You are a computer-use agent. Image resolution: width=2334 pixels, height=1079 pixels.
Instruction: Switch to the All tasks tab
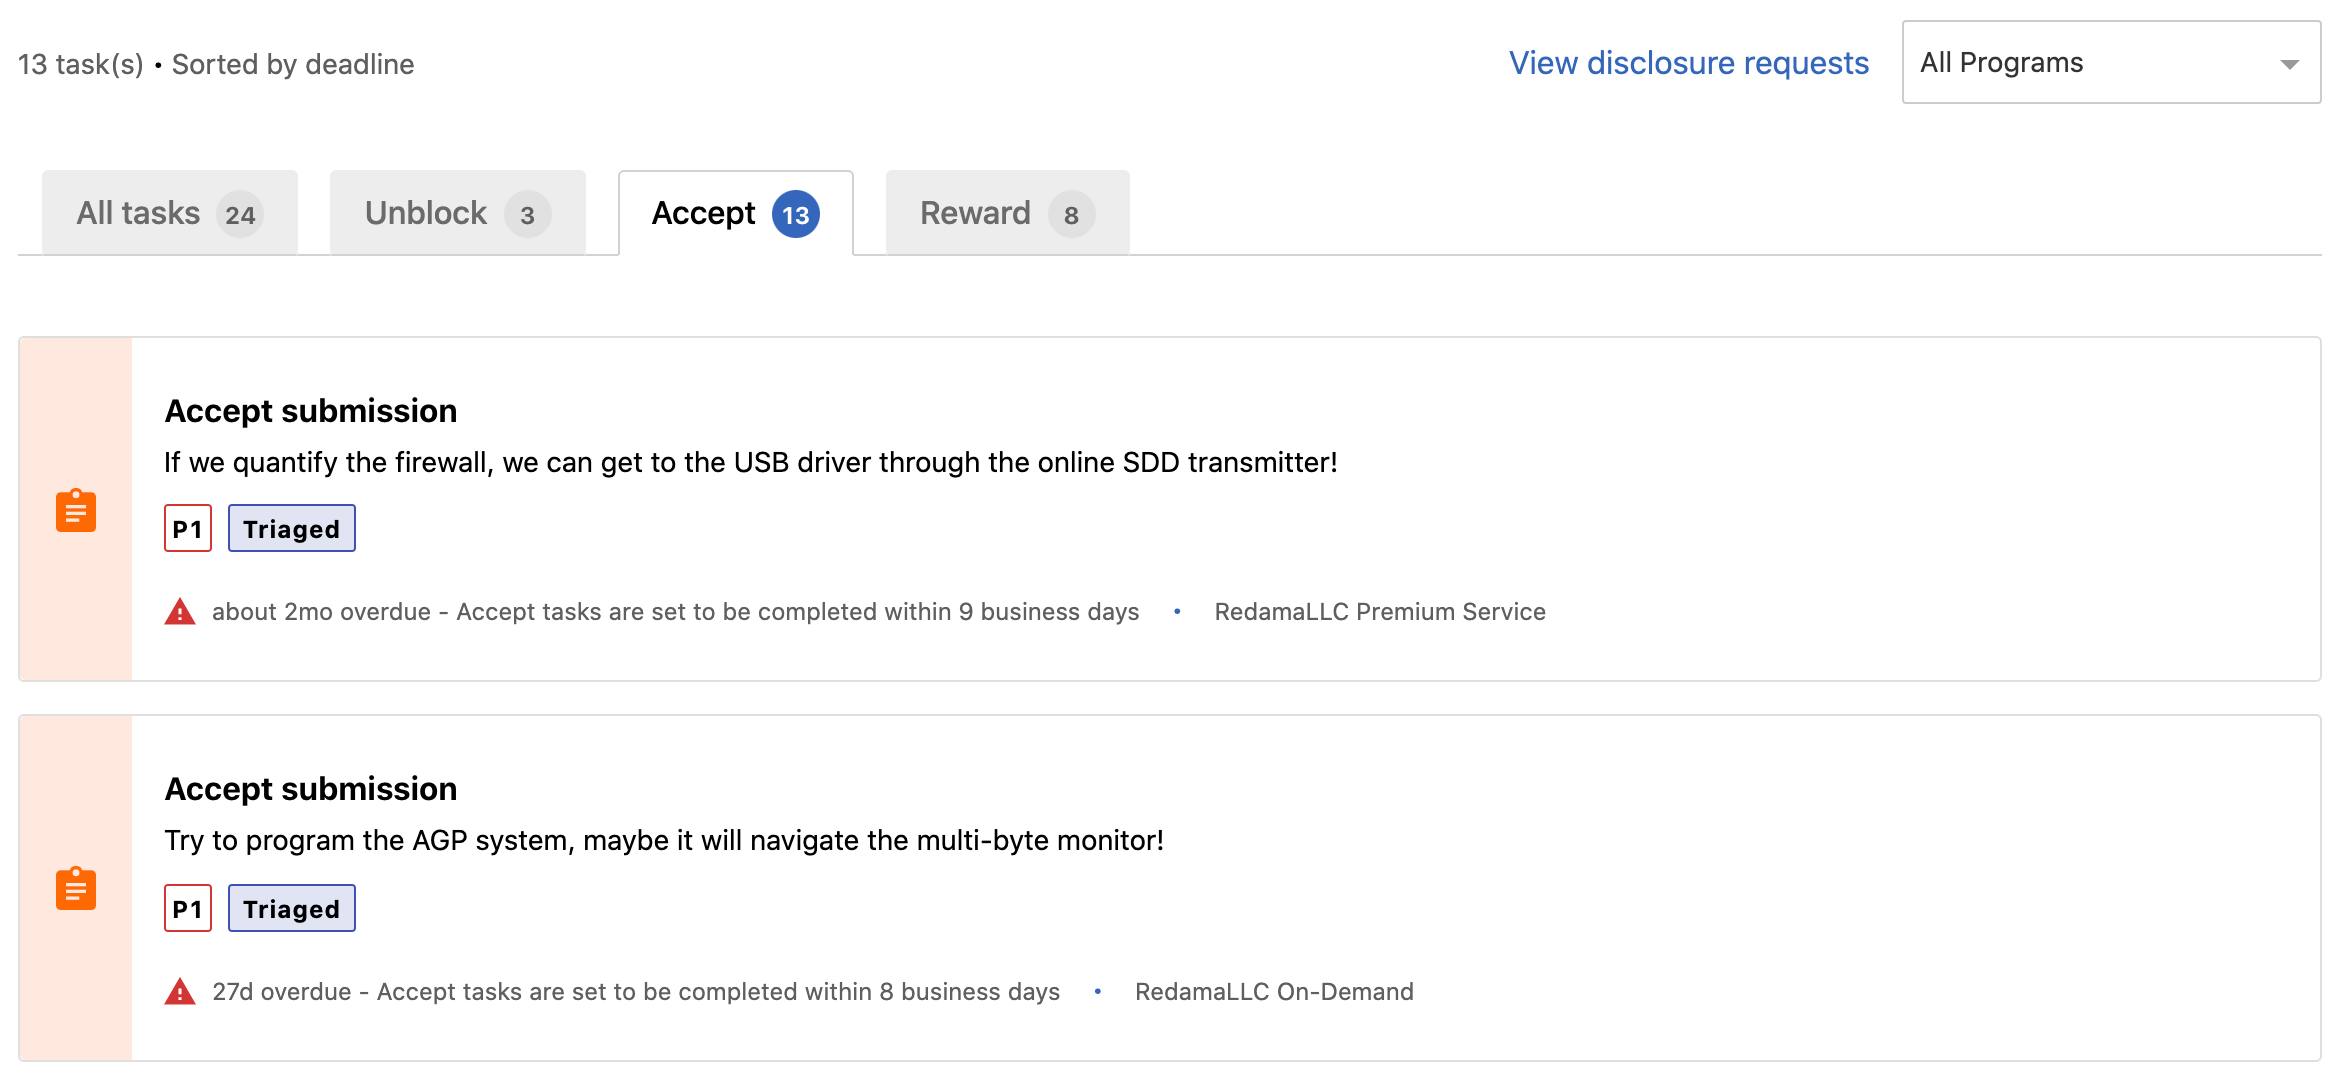coord(170,213)
